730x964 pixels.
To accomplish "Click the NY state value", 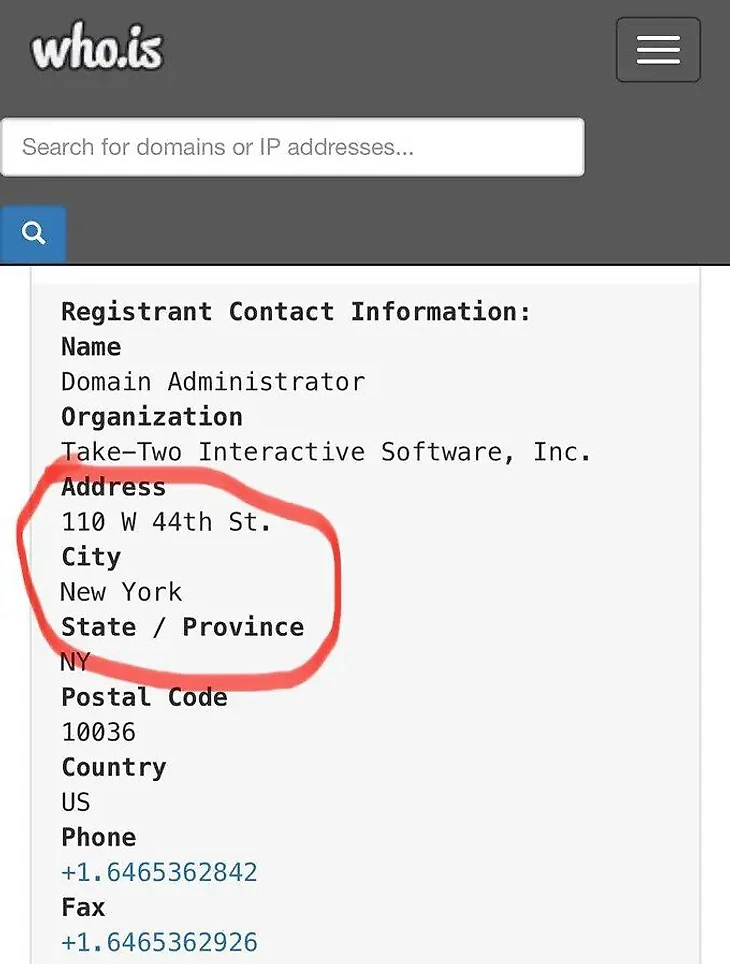I will pos(76,662).
